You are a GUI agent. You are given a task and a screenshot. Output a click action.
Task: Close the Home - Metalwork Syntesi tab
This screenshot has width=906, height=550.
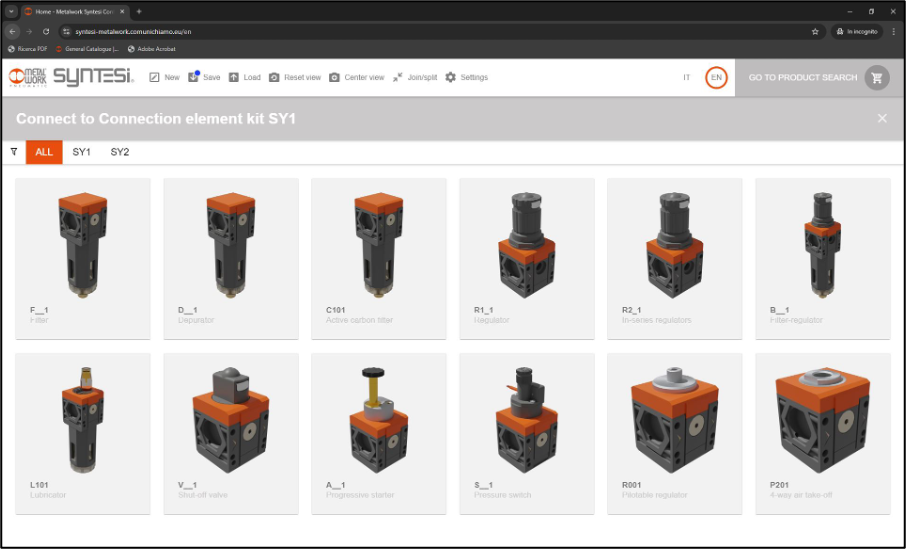(x=122, y=12)
